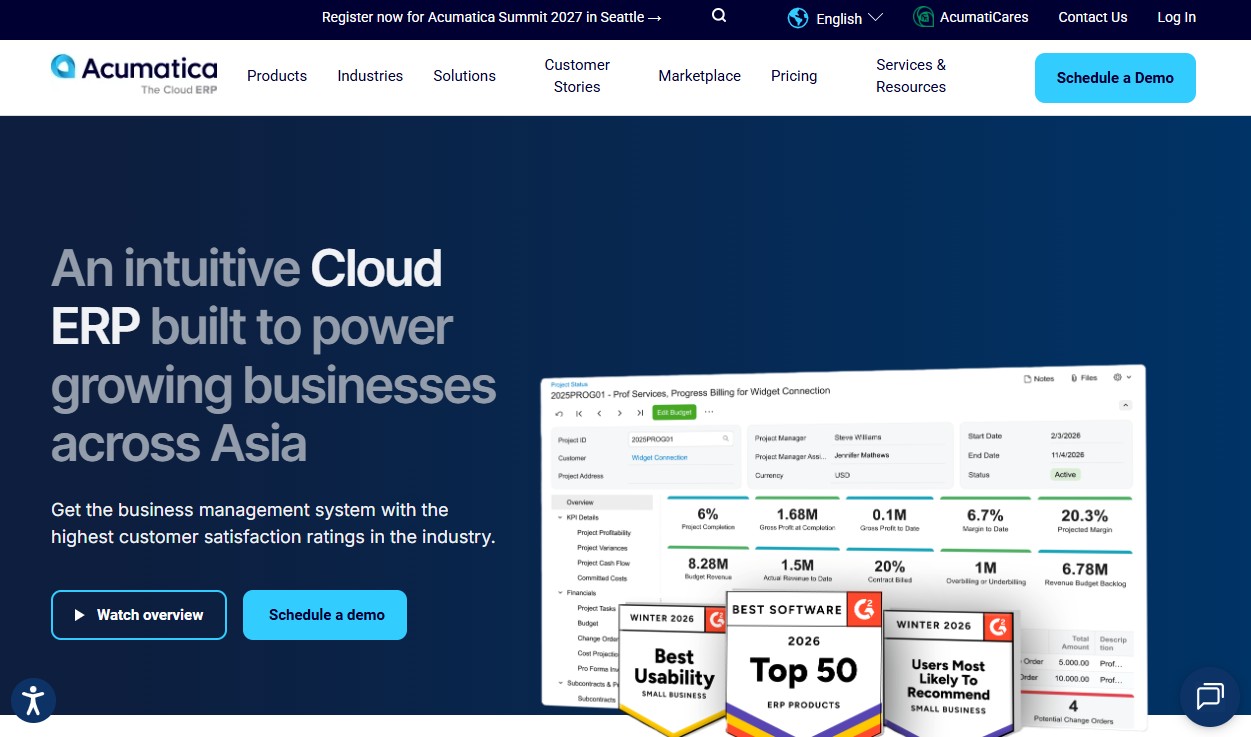
Task: Open the live chat bubble icon
Action: pyautogui.click(x=1210, y=695)
